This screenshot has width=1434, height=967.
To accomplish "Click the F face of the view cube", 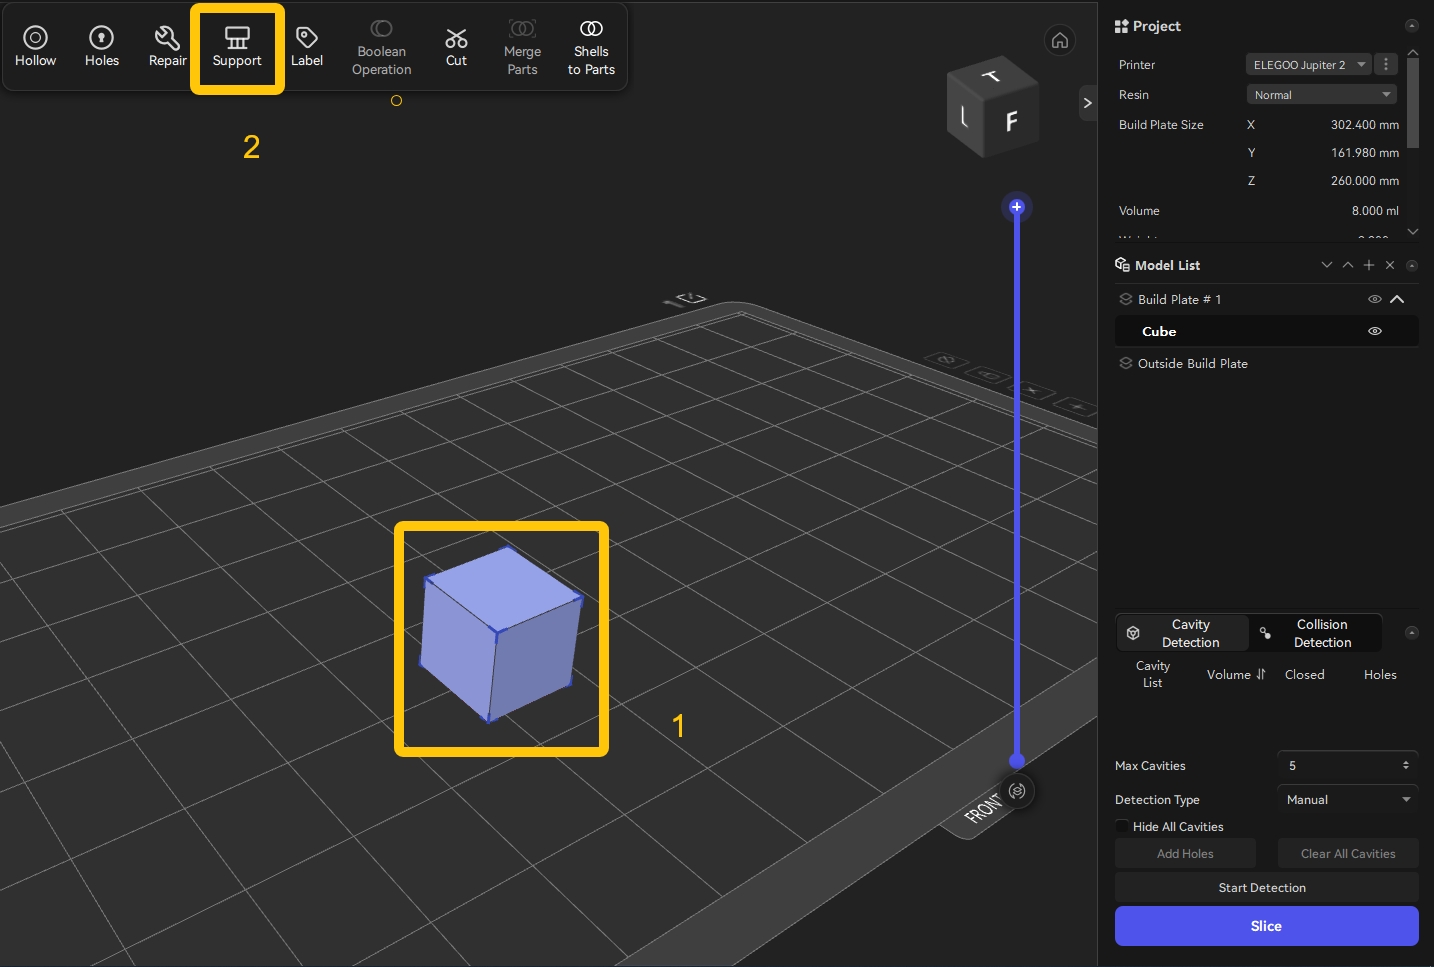I will [x=1011, y=121].
